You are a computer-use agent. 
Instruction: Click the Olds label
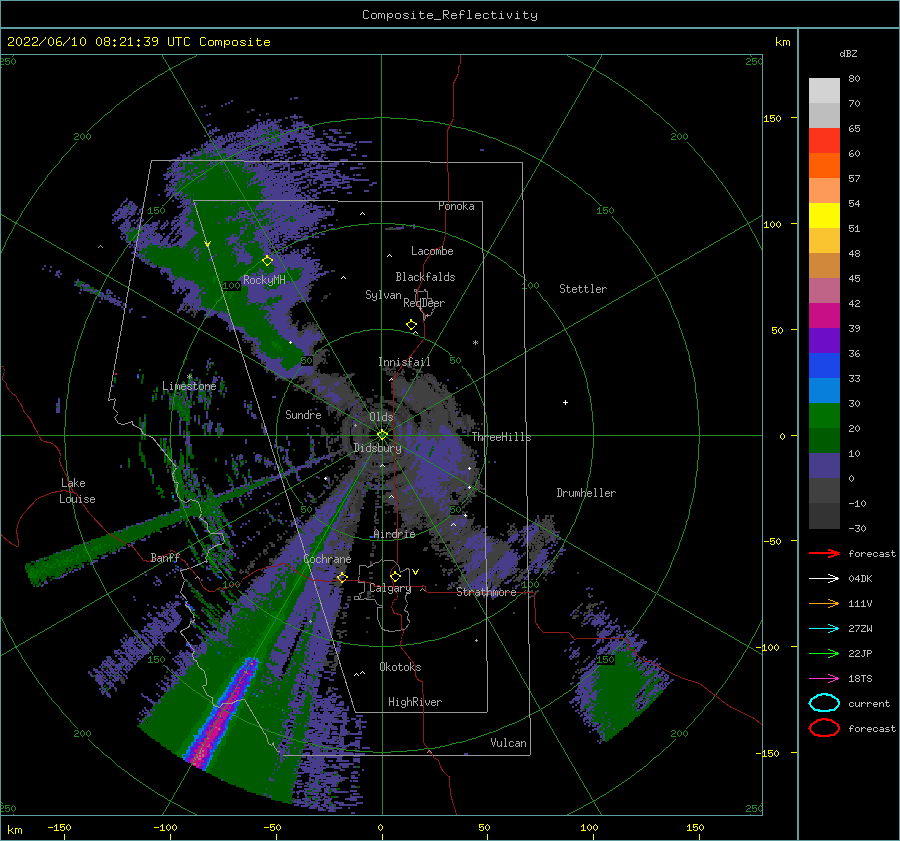tap(381, 417)
